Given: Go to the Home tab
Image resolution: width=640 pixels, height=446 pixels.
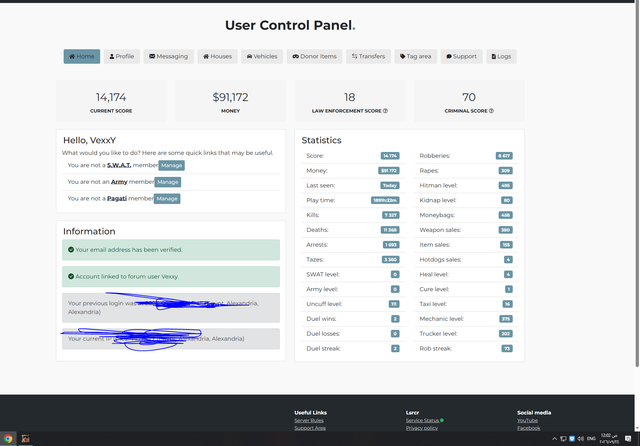Looking at the screenshot, I should click(82, 56).
